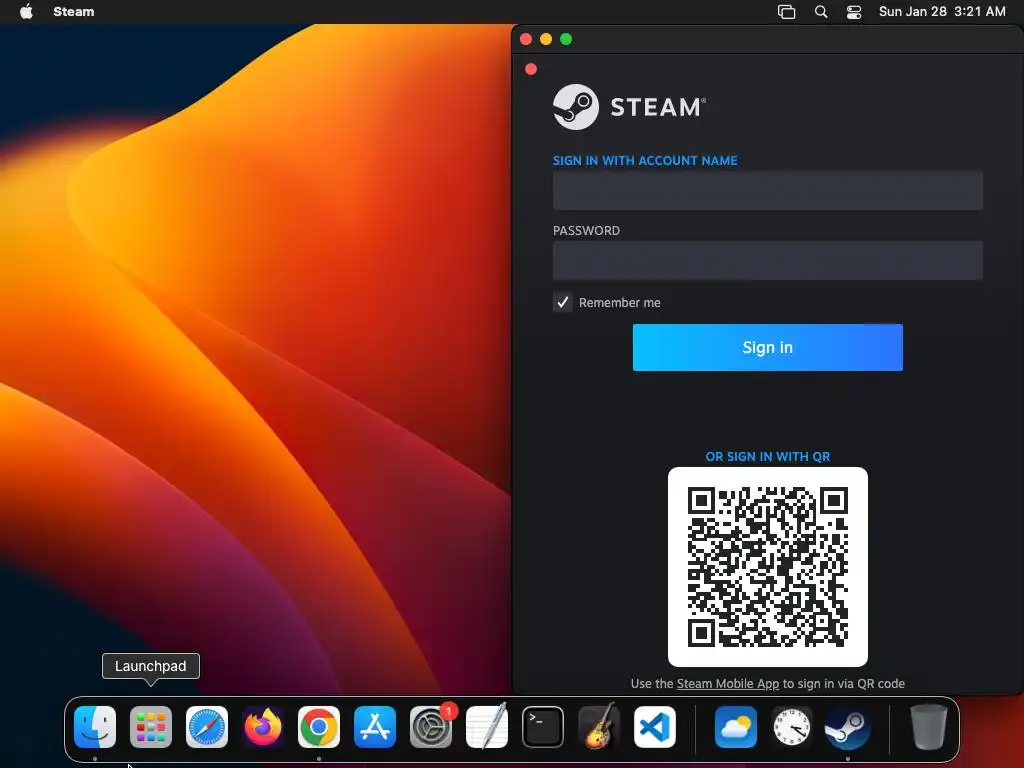Click the 'PASSWORD' label text

(586, 231)
